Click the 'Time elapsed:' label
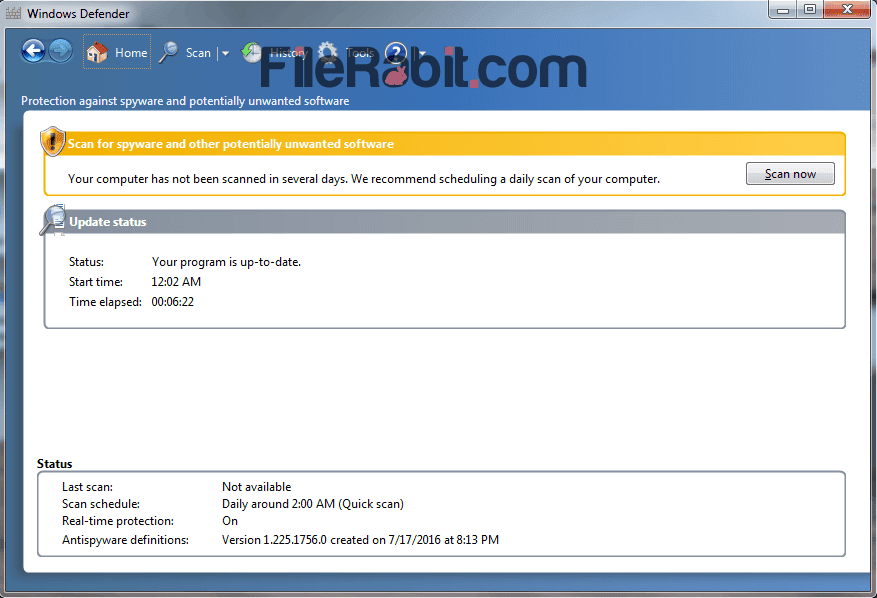This screenshot has width=877, height=598. point(105,302)
